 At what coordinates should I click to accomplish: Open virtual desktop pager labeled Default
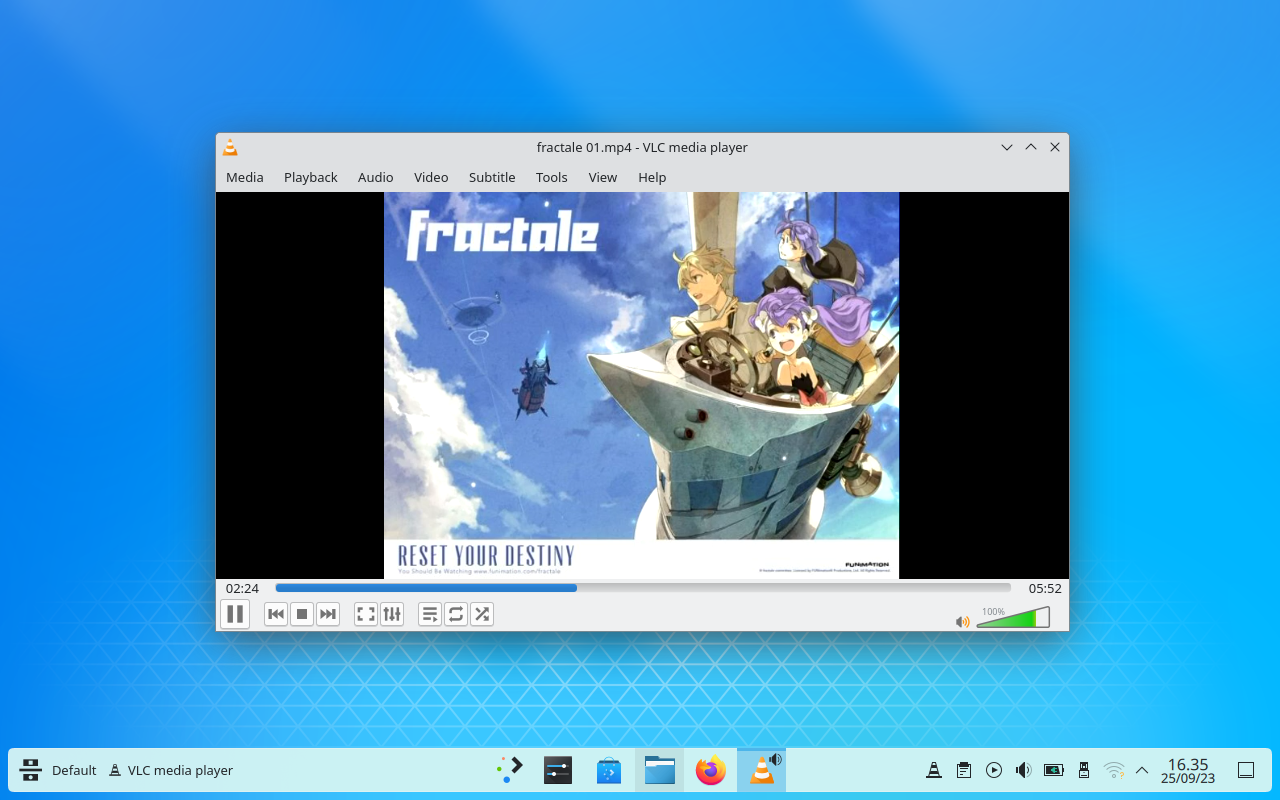[59, 770]
